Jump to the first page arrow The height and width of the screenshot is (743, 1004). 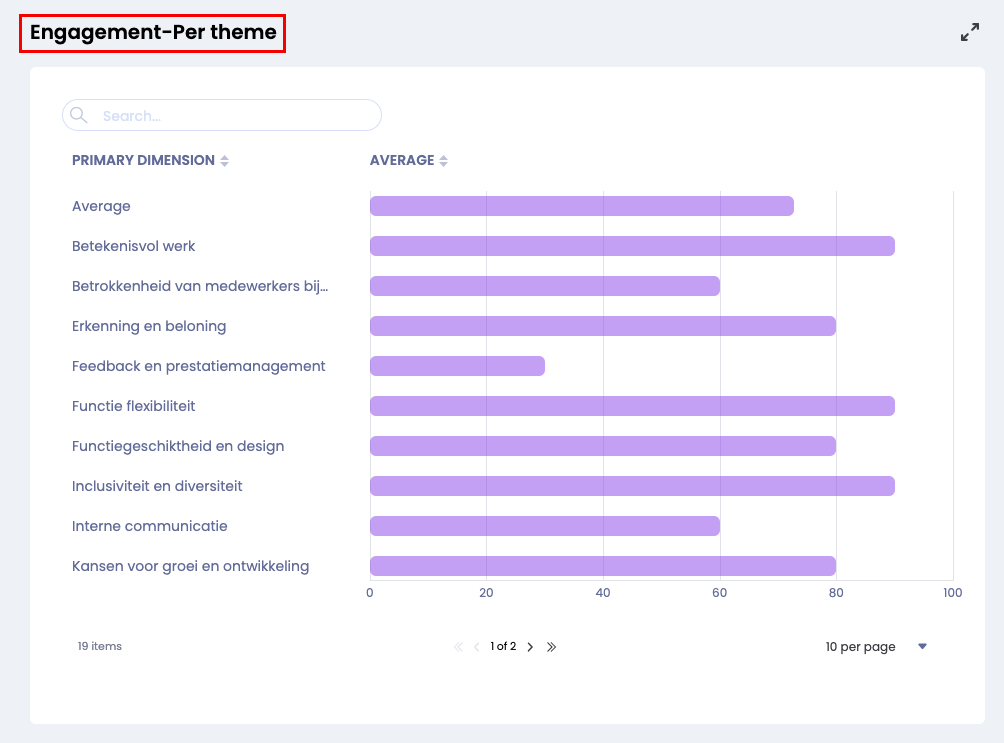(x=458, y=647)
